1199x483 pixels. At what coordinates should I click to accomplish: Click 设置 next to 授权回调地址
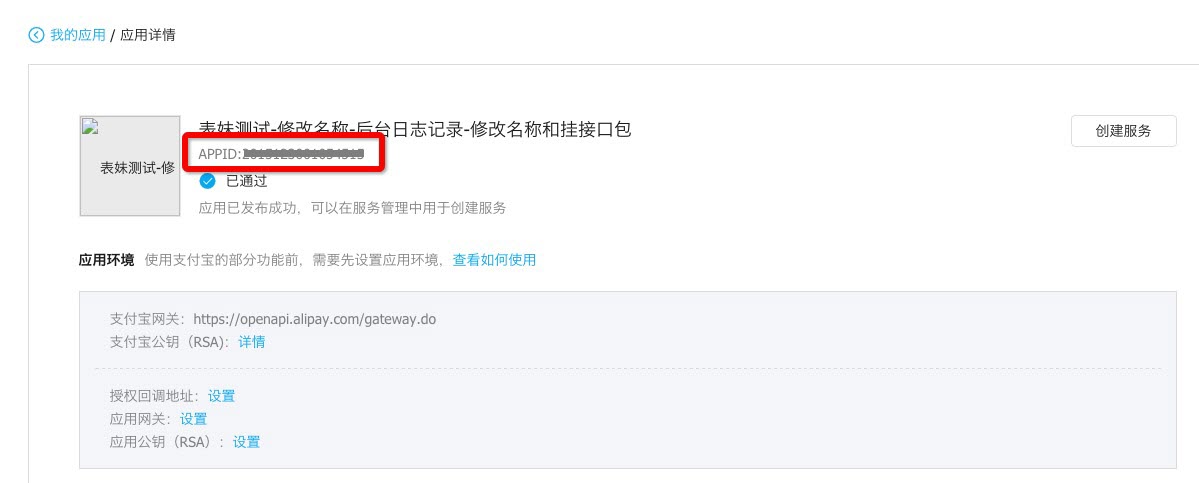coord(222,396)
